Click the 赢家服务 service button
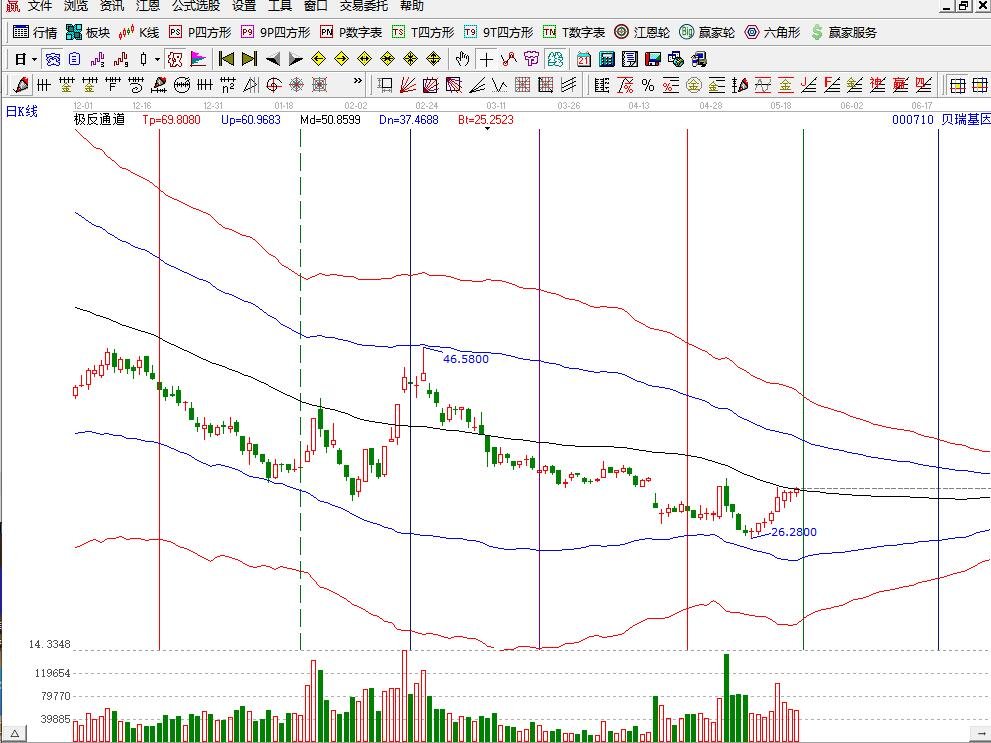 point(844,32)
